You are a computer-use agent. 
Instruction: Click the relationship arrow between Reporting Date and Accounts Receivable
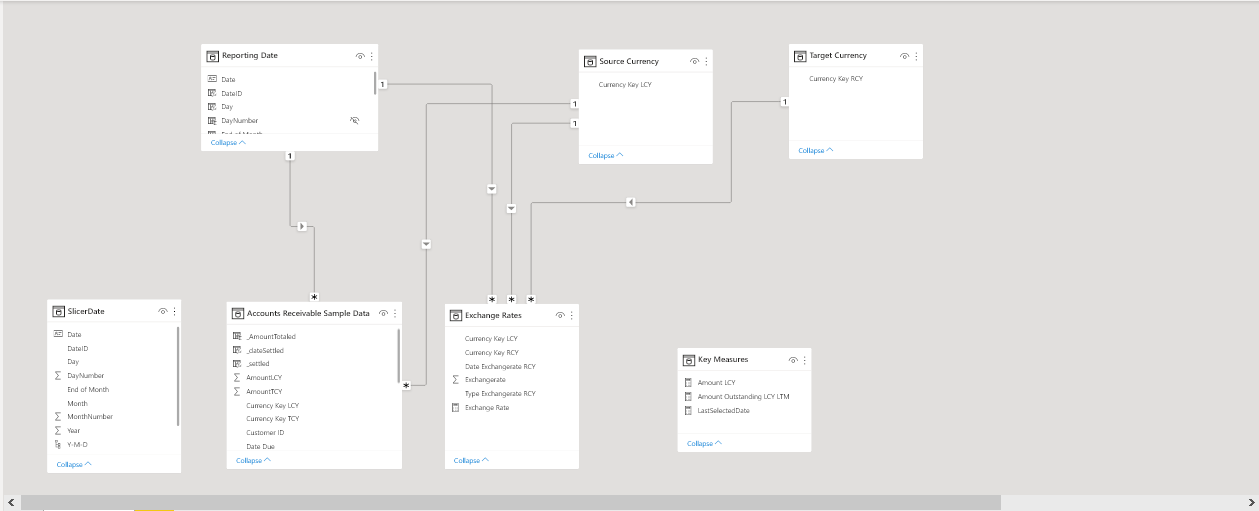pyautogui.click(x=302, y=227)
